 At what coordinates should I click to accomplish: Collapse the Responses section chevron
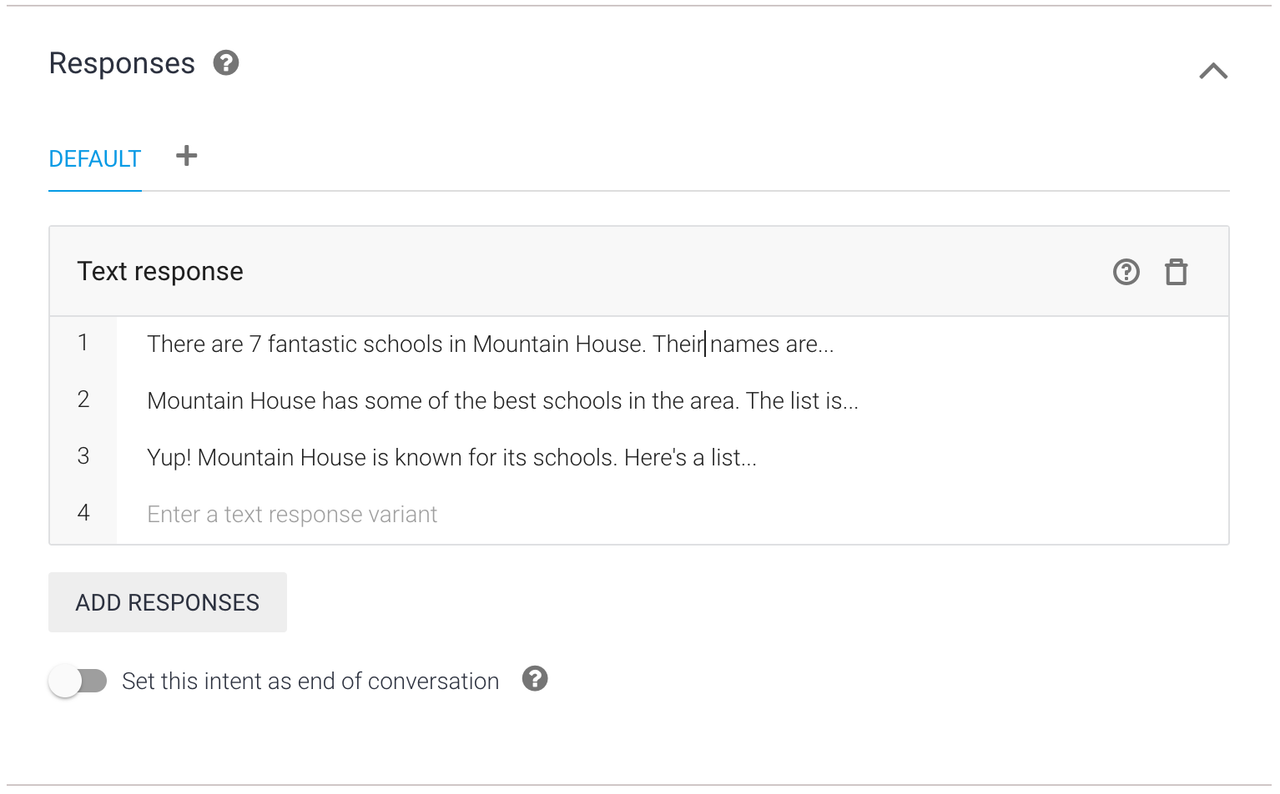pyautogui.click(x=1213, y=71)
